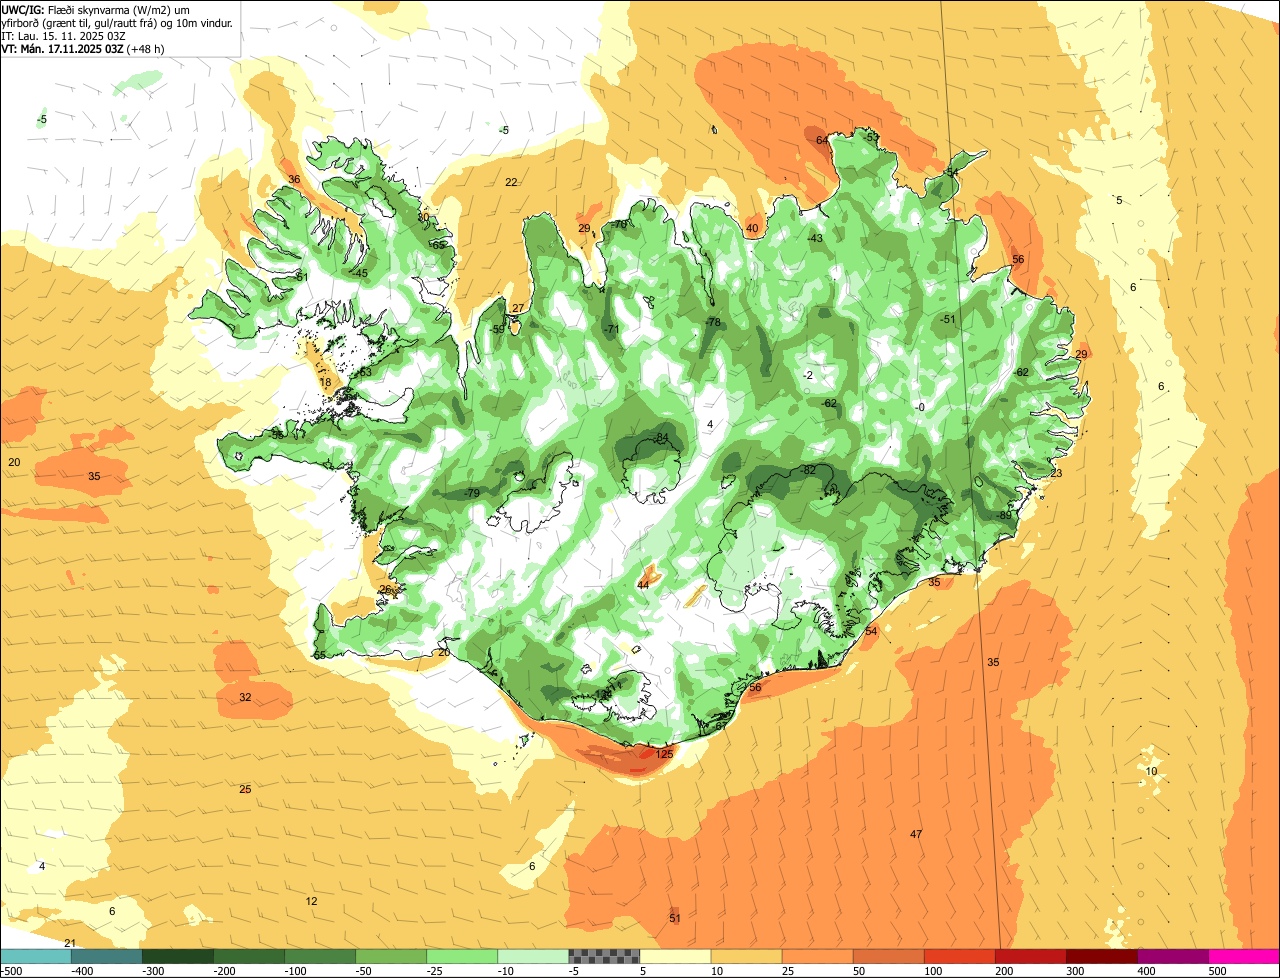Click the '-89' value in the southeast
Image resolution: width=1280 pixels, height=978 pixels.
coord(1004,515)
